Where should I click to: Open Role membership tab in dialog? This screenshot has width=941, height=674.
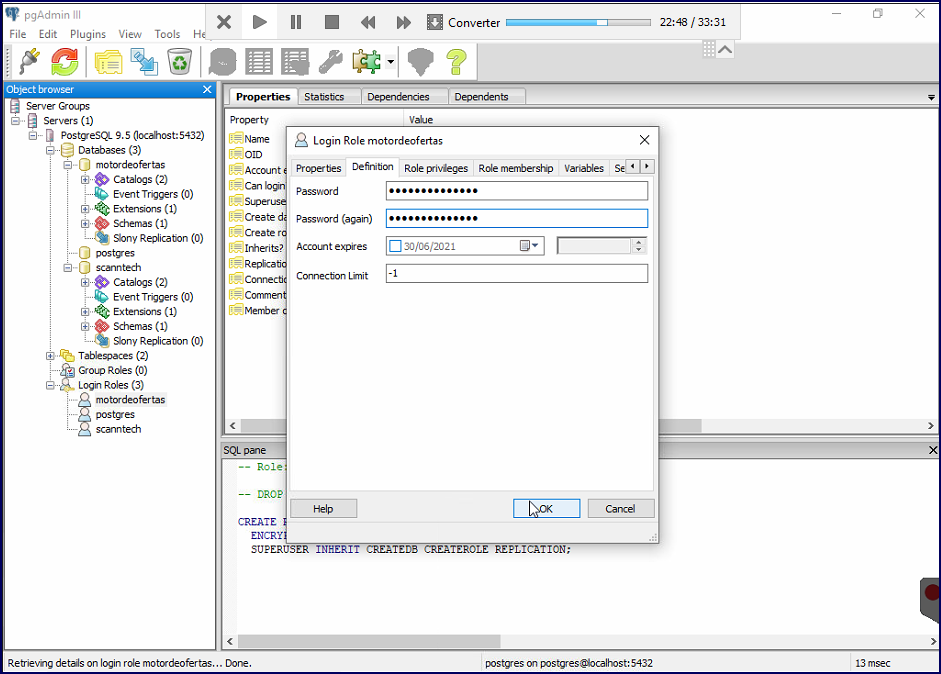point(516,168)
